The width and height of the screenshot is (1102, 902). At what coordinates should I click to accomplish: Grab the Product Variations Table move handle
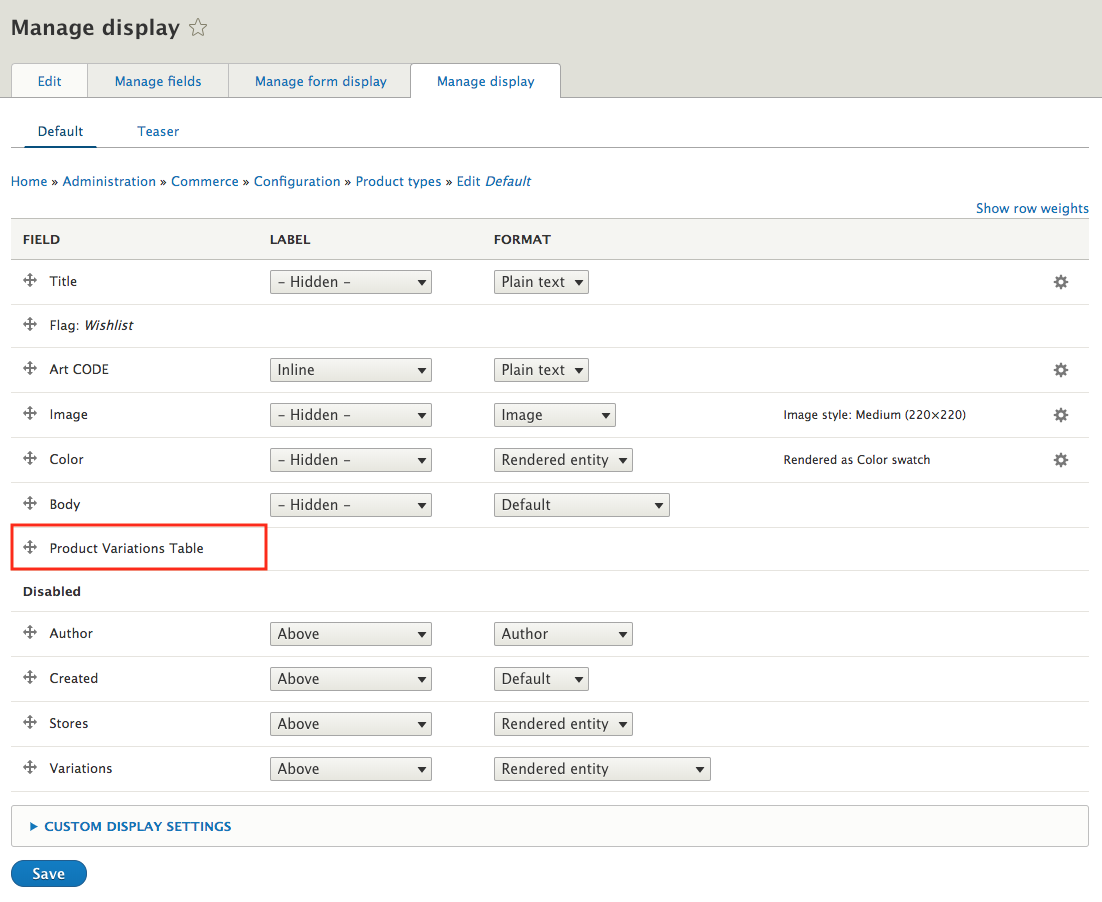pos(30,548)
